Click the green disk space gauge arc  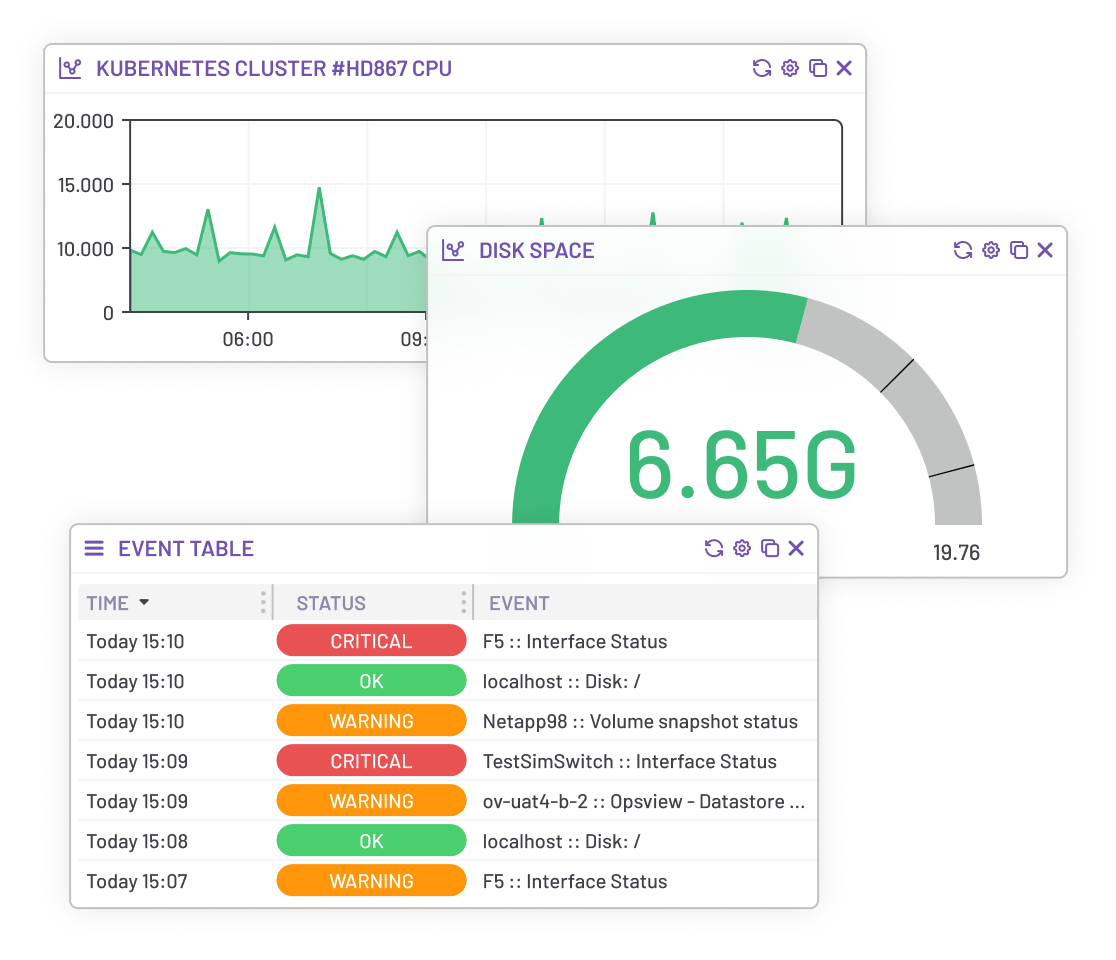coord(600,340)
